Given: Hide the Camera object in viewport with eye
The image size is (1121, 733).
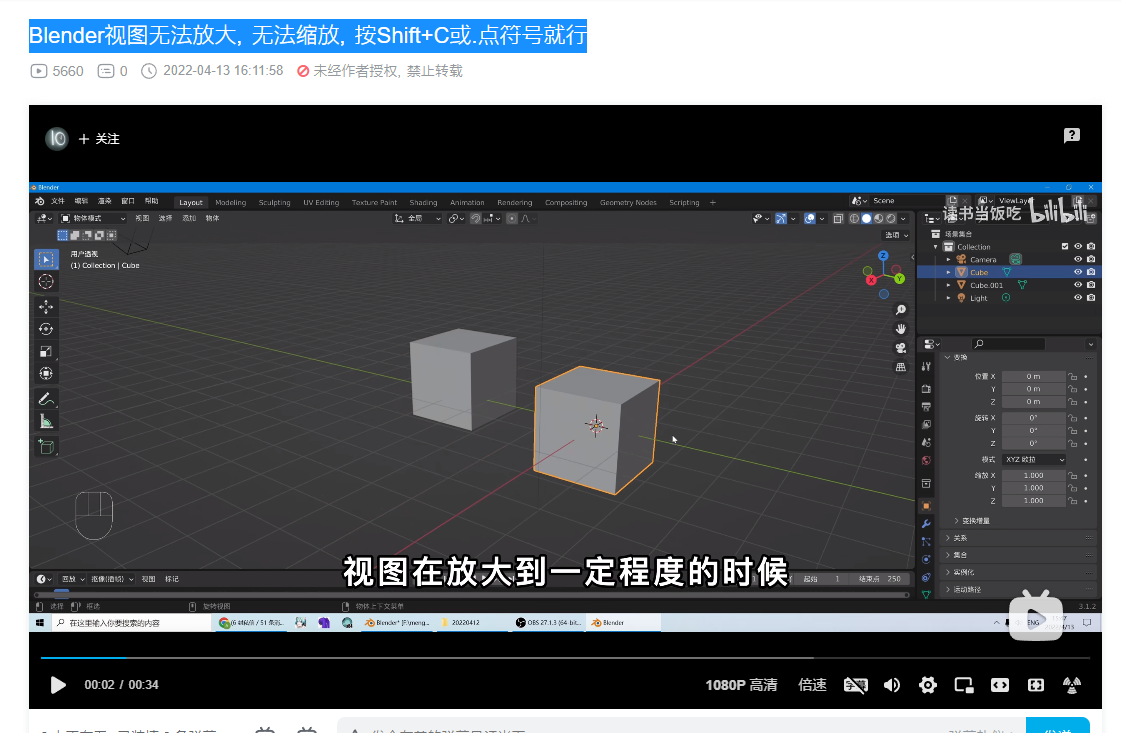Looking at the screenshot, I should [x=1078, y=259].
